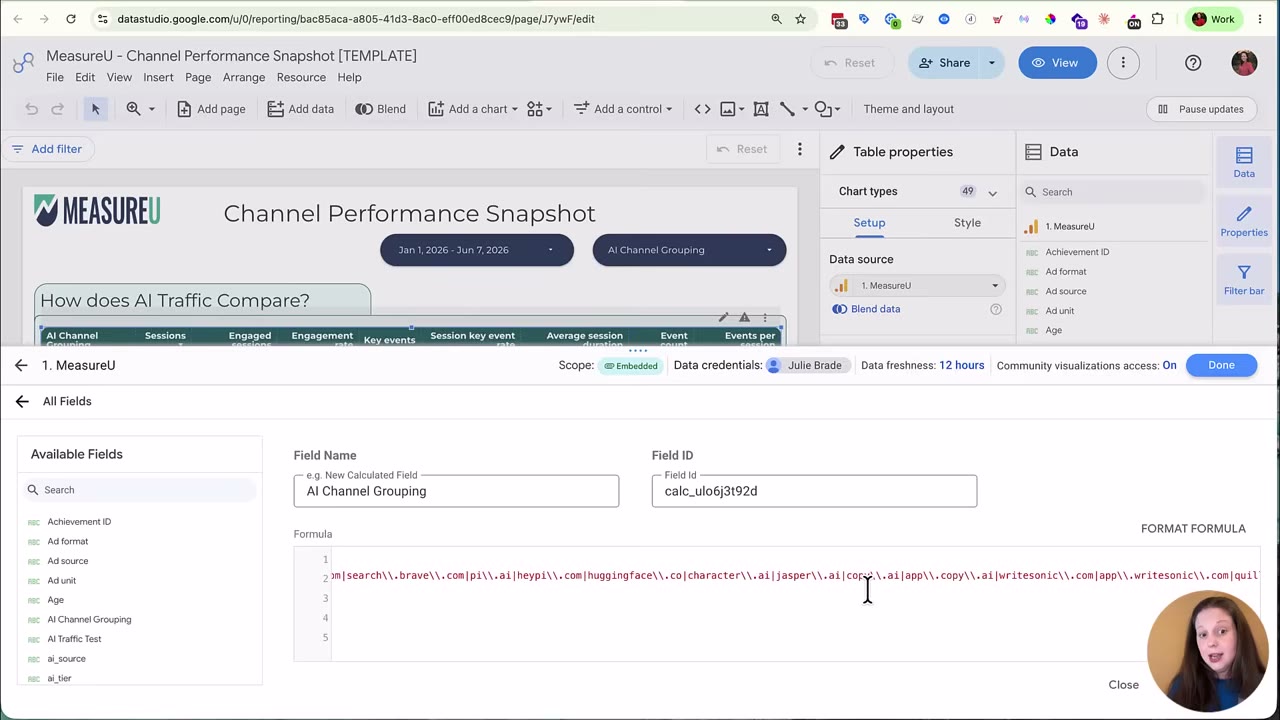Select AI Traffic Test available field
1280x720 pixels.
pos(74,639)
